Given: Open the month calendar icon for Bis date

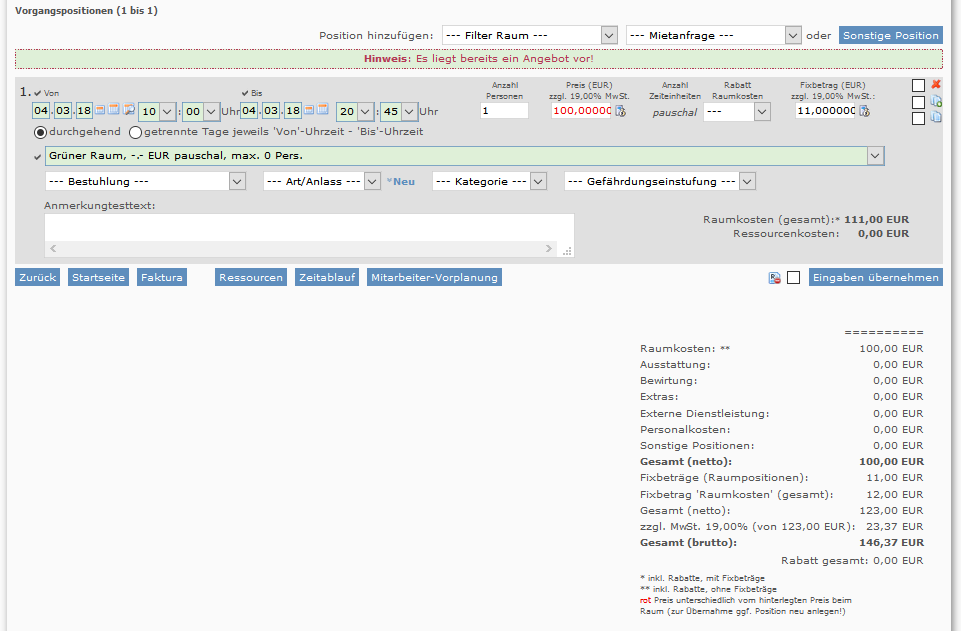Looking at the screenshot, I should coord(322,110).
